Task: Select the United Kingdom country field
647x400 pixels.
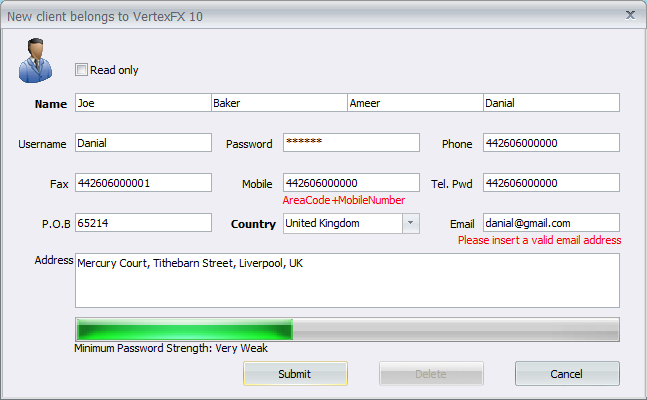Action: click(342, 223)
